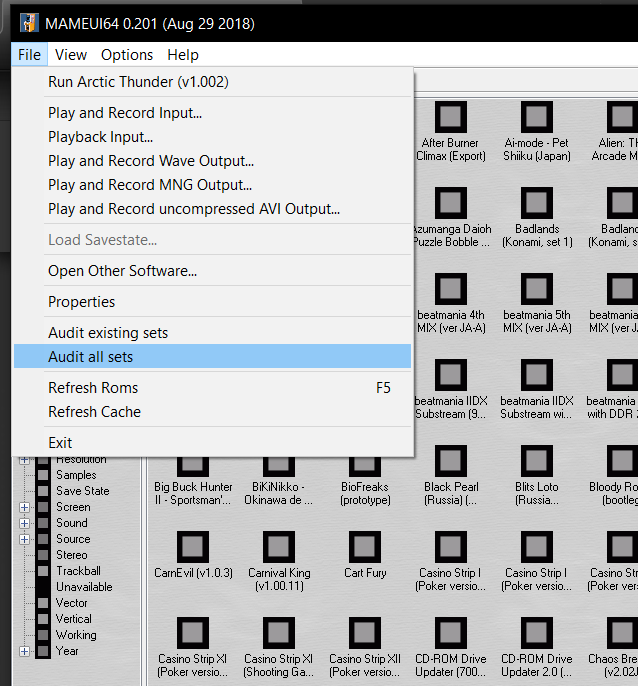Select beatmania 5th MIX (ver JA-A) icon
This screenshot has width=638, height=686.
[x=537, y=289]
